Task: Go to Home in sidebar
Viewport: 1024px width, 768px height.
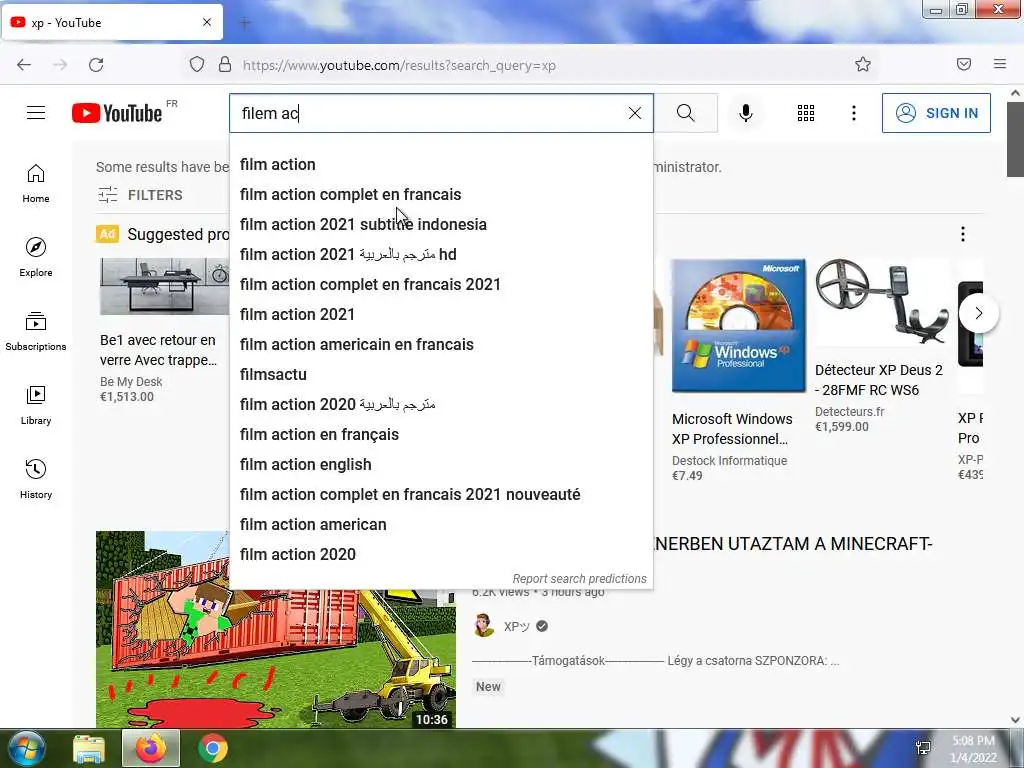Action: point(36,184)
